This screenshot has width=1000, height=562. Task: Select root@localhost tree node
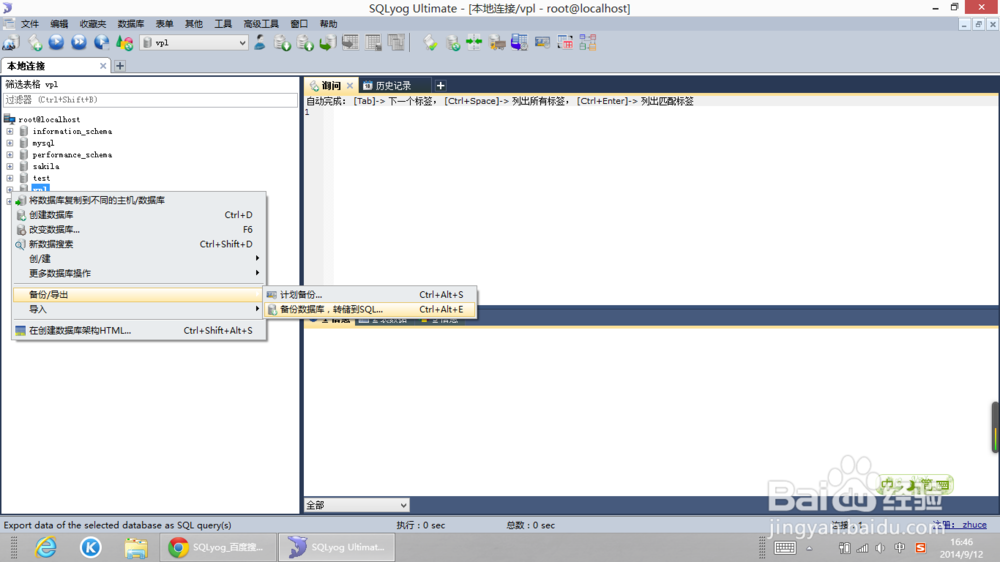(x=49, y=119)
